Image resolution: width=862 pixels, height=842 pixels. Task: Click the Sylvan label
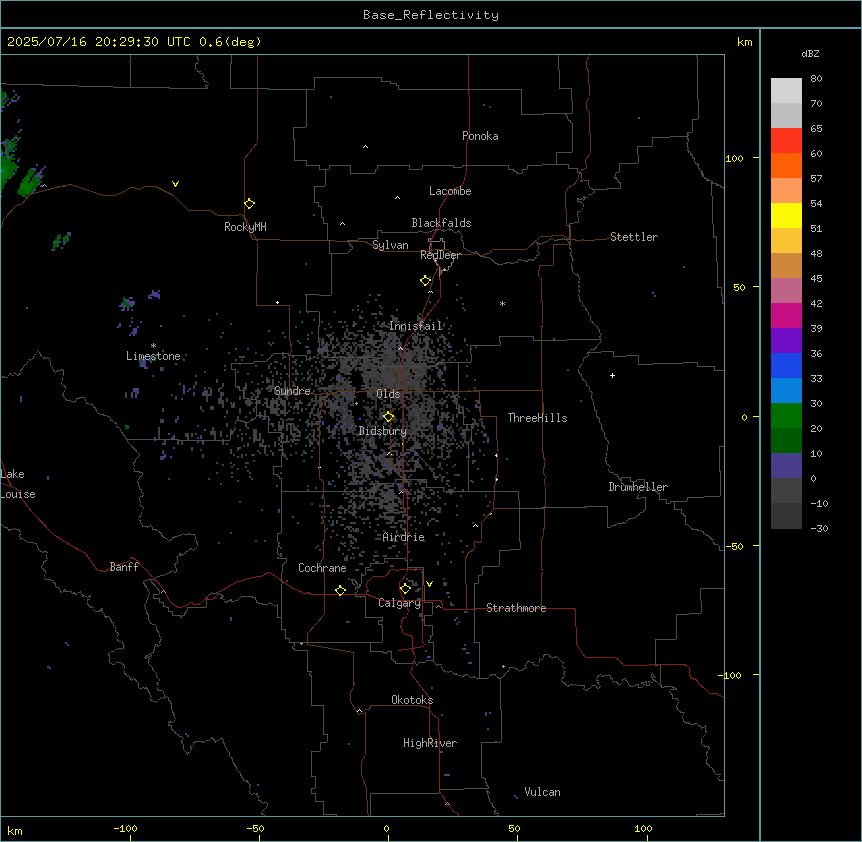click(x=390, y=245)
